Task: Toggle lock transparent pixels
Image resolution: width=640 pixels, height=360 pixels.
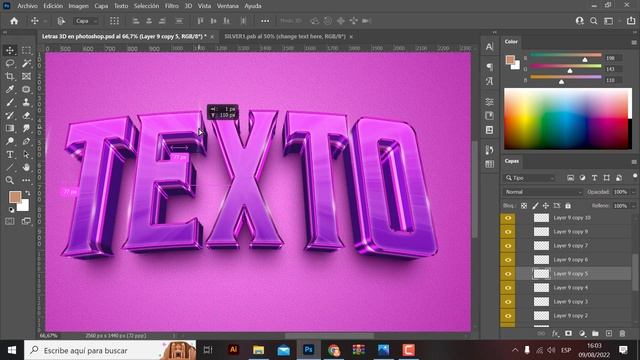Action: (x=524, y=206)
